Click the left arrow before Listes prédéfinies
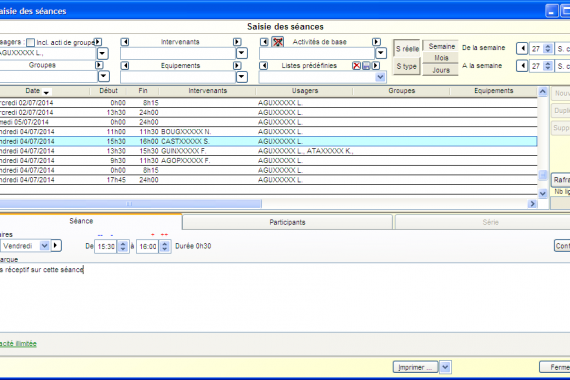Screen dimensions: 570x380 (x=264, y=65)
